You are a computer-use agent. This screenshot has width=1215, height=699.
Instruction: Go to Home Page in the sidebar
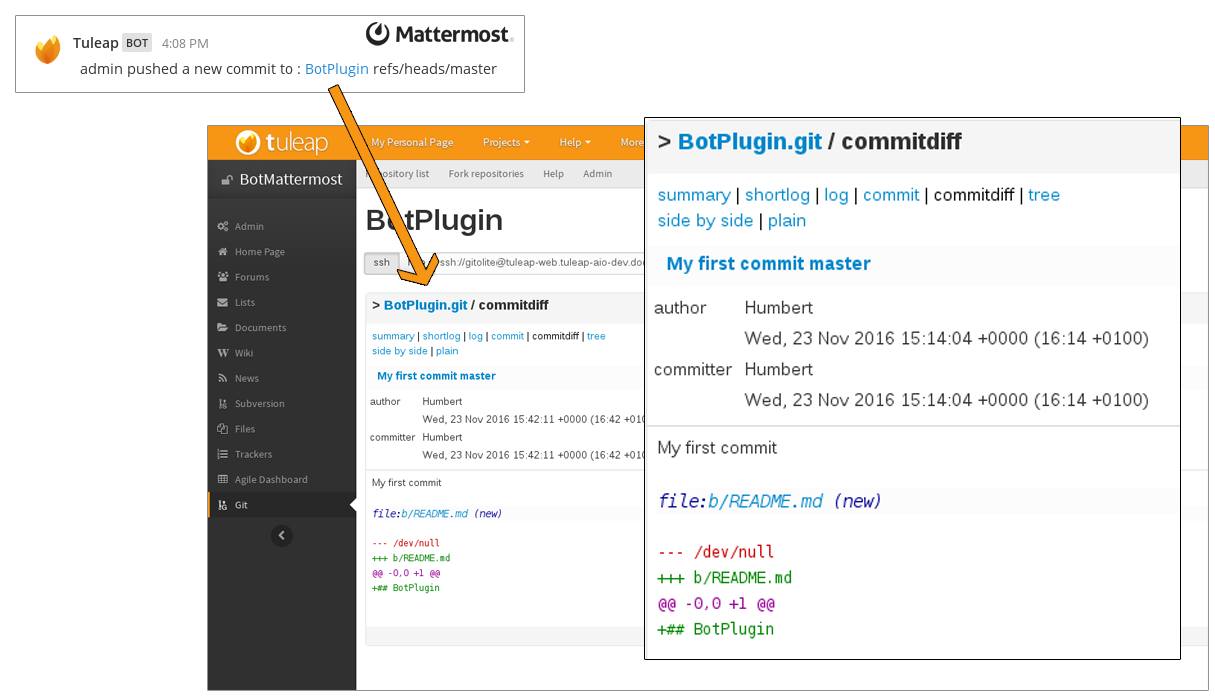point(259,252)
